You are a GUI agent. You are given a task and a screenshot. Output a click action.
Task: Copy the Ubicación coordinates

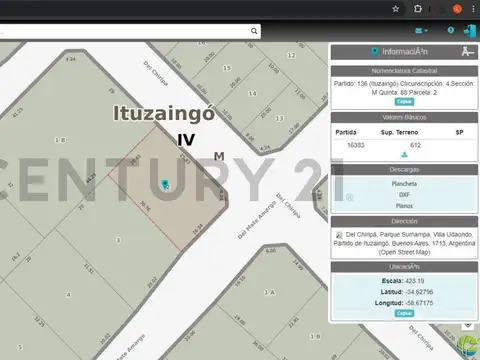(404, 313)
